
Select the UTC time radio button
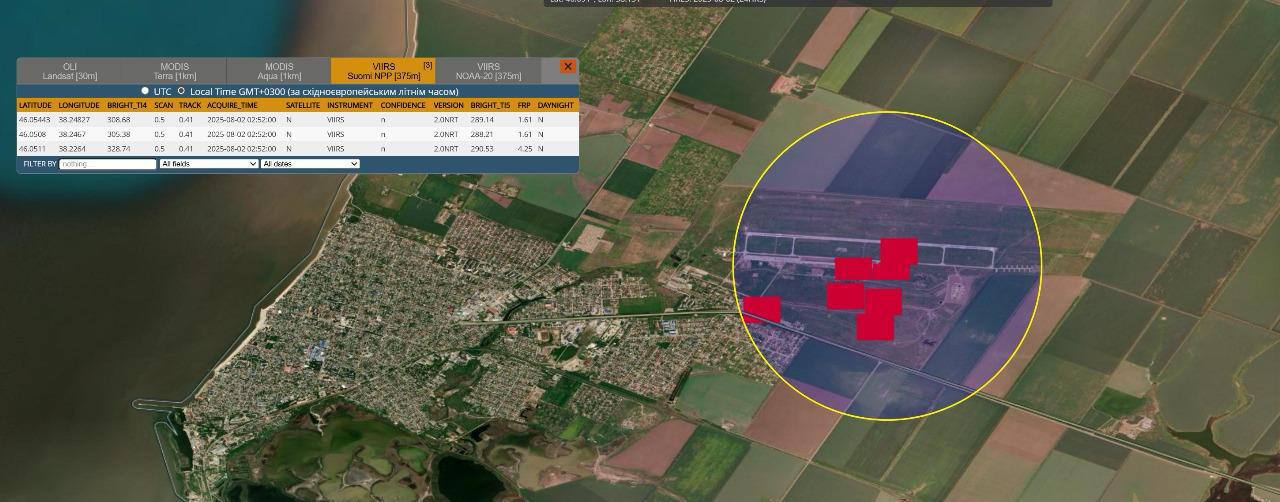click(x=145, y=91)
